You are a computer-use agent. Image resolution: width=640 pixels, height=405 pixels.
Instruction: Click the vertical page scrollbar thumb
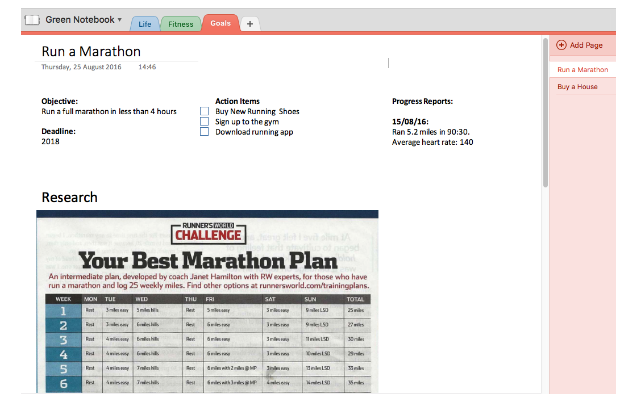pos(545,113)
